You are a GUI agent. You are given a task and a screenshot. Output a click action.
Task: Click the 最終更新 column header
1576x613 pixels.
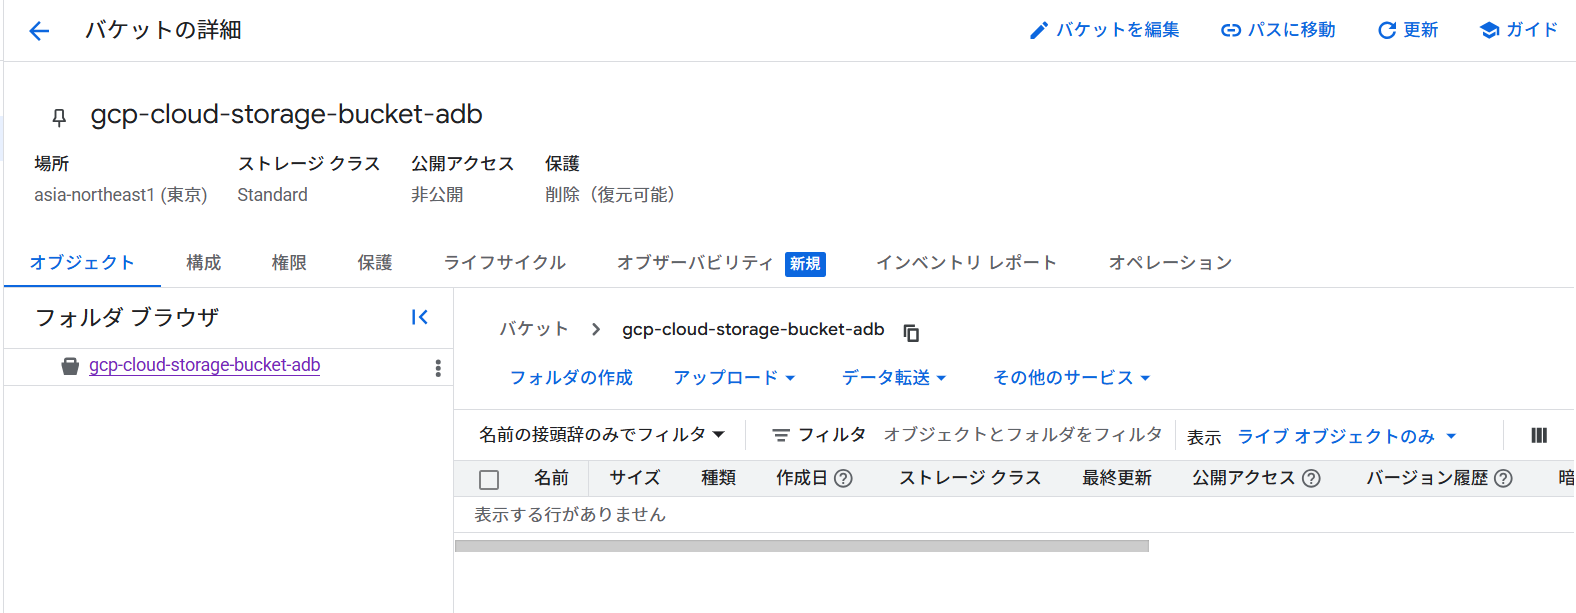tap(1117, 478)
